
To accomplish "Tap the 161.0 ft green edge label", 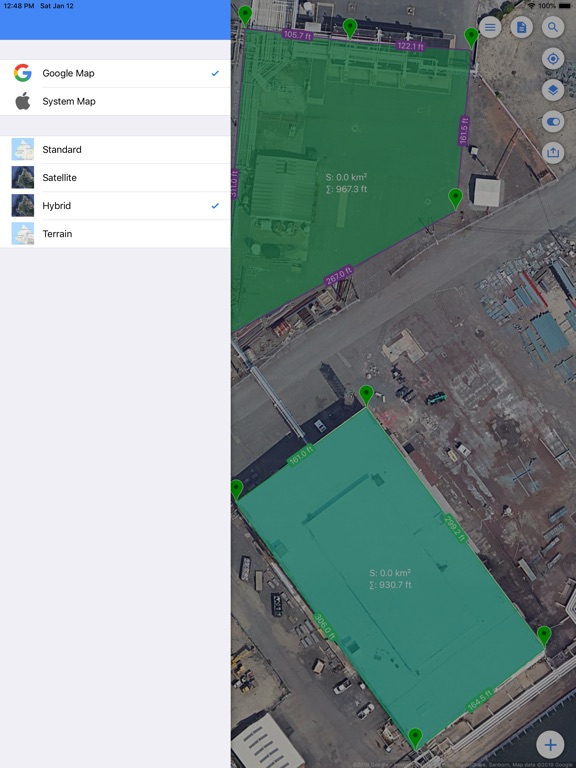I will pyautogui.click(x=300, y=456).
